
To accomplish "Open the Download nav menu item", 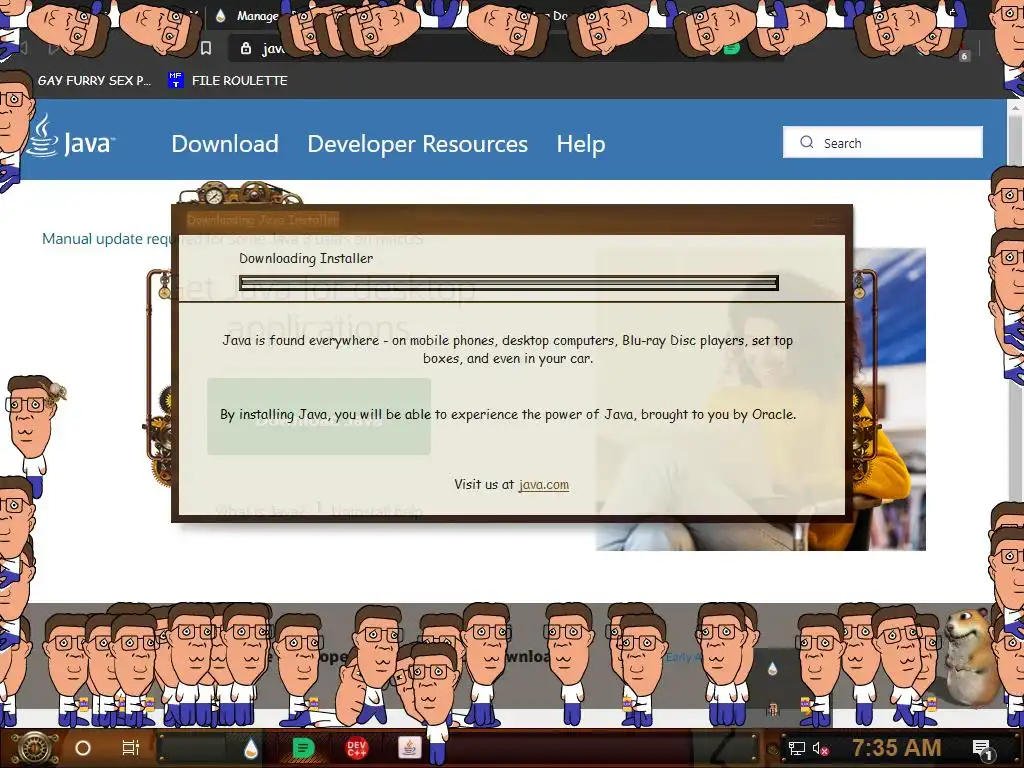I will click(225, 144).
